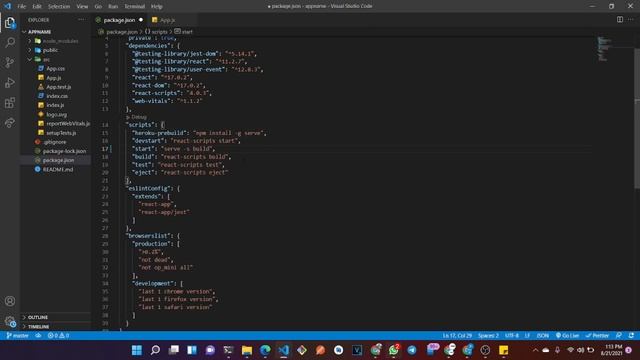The width and height of the screenshot is (640, 360).
Task: Expand the TIMELINE section
Action: pos(38,327)
